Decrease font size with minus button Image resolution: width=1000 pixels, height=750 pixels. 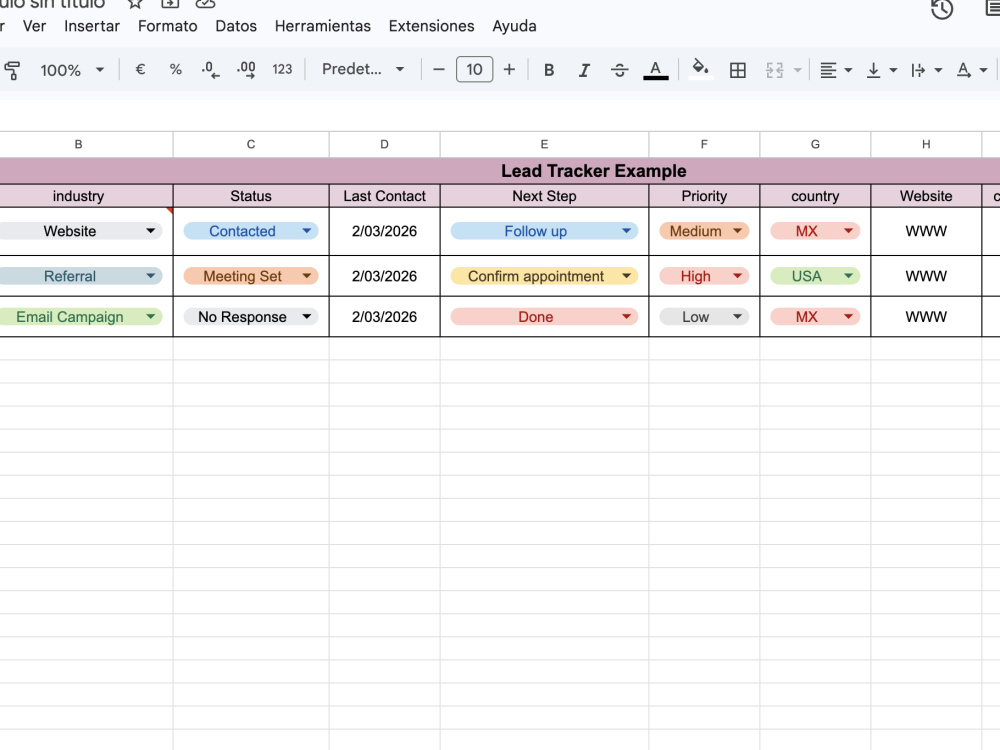coord(439,70)
